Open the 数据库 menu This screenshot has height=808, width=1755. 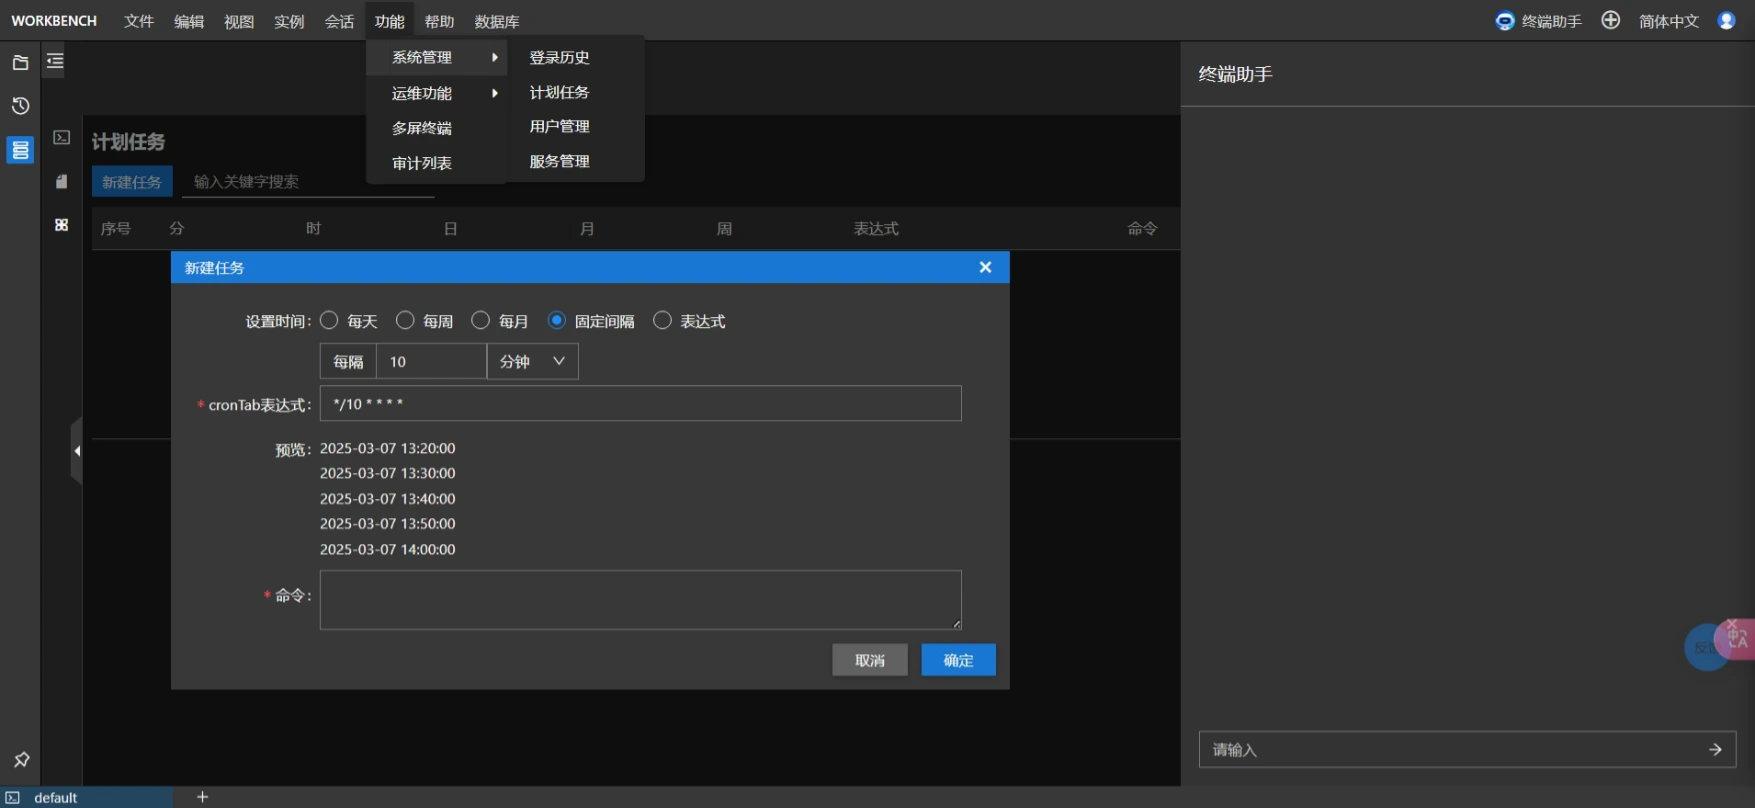[497, 21]
